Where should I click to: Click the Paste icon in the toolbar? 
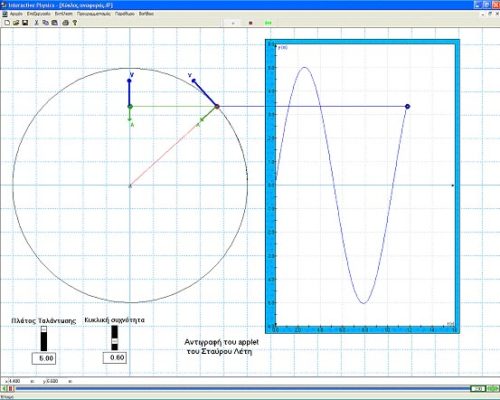(x=55, y=23)
